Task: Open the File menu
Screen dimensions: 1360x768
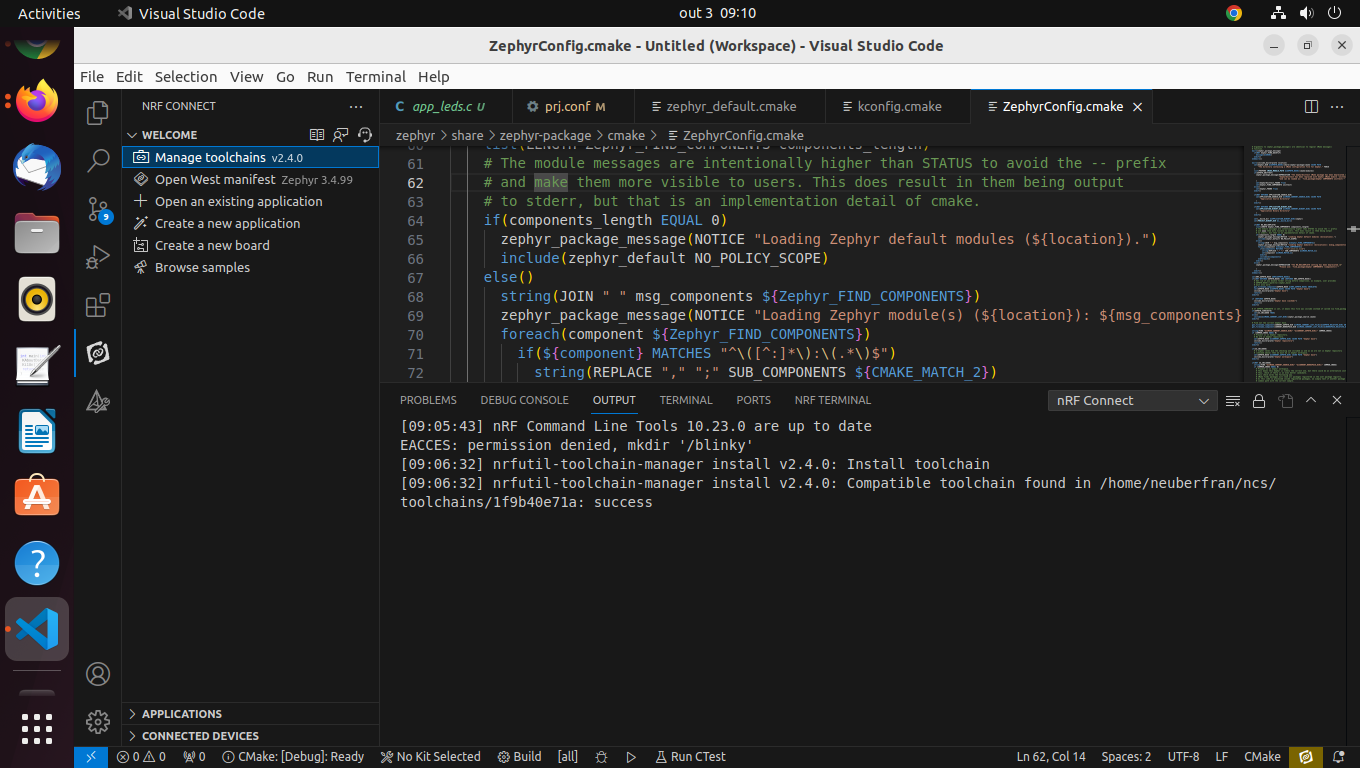Action: tap(92, 77)
